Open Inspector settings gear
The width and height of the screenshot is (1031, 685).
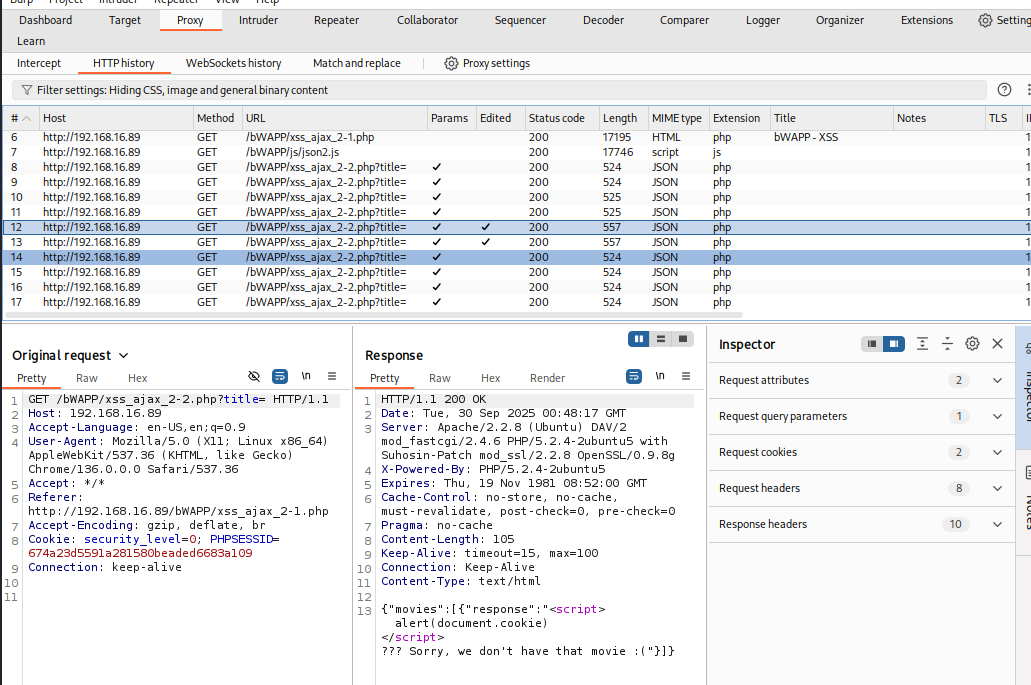coord(972,344)
